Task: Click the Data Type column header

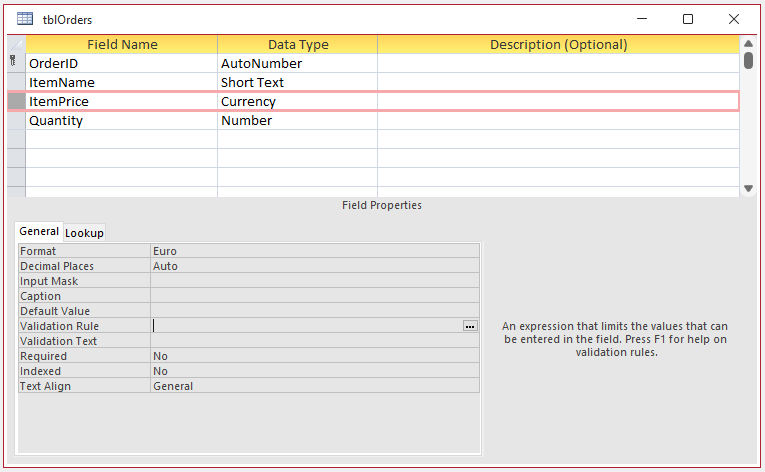Action: pyautogui.click(x=298, y=44)
